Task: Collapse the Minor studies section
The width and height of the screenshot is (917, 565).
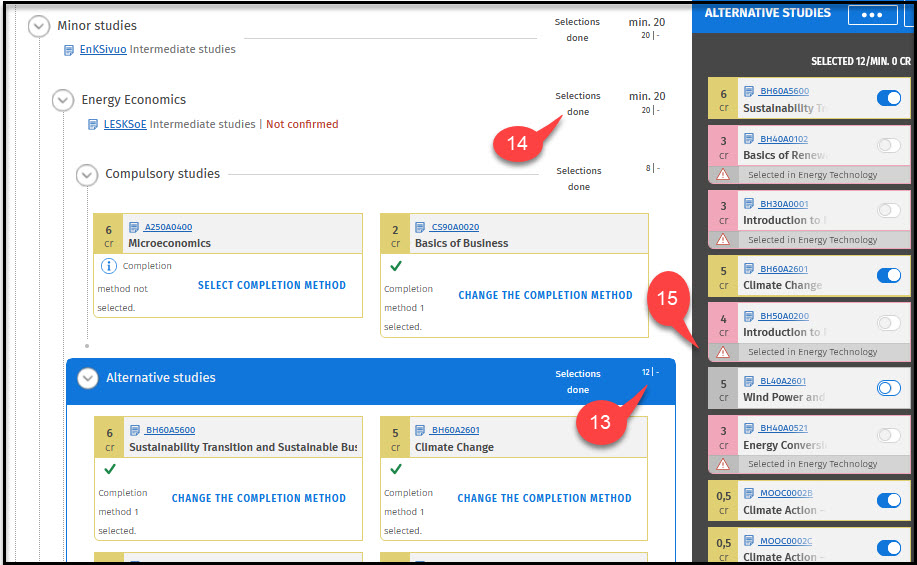Action: 39,26
